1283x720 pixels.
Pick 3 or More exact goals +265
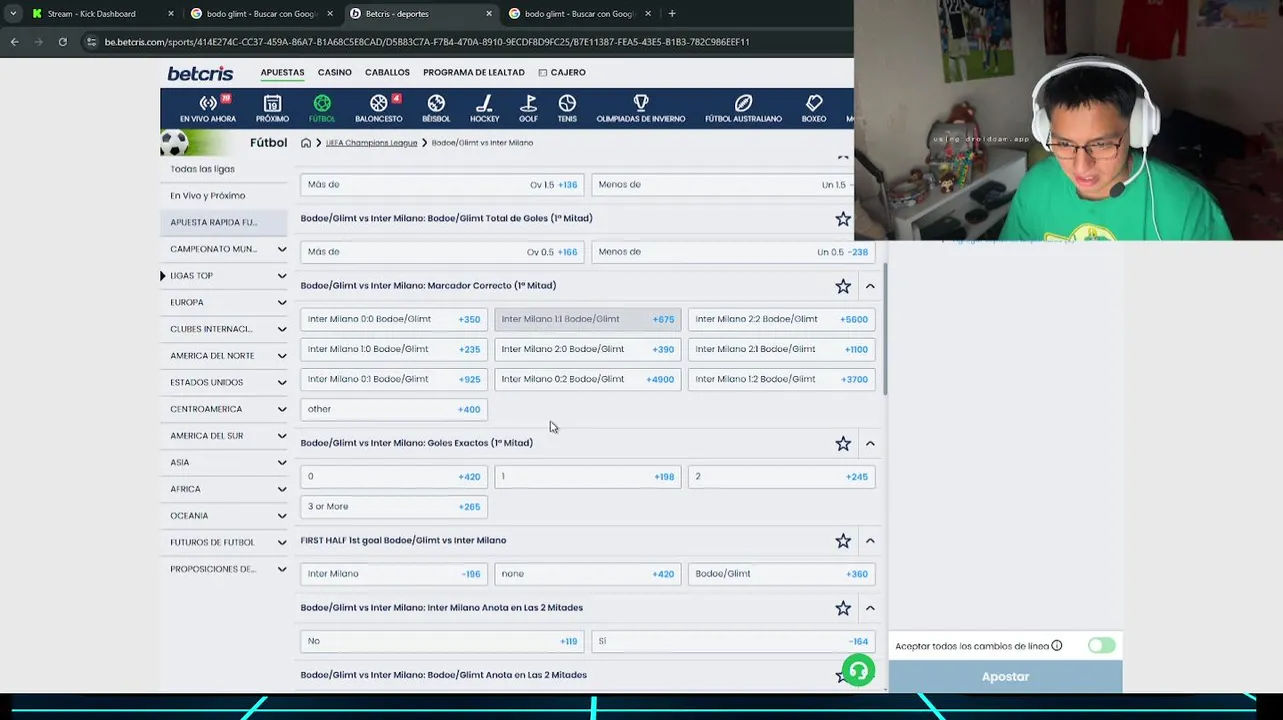pos(394,506)
